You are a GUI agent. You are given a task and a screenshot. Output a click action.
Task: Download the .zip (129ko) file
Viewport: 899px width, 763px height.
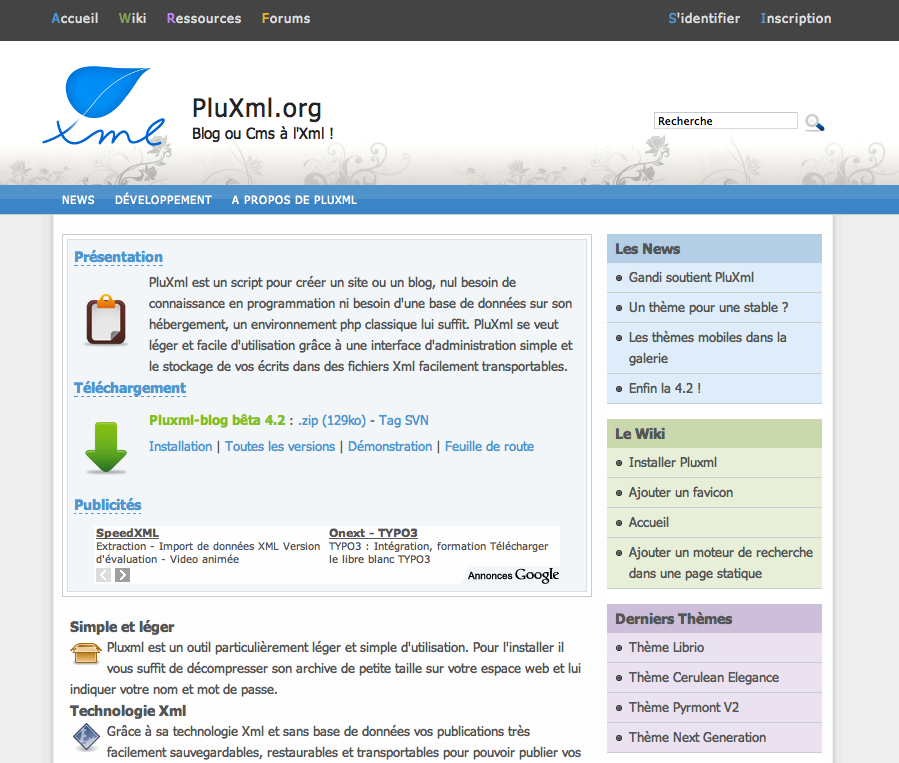click(x=332, y=420)
